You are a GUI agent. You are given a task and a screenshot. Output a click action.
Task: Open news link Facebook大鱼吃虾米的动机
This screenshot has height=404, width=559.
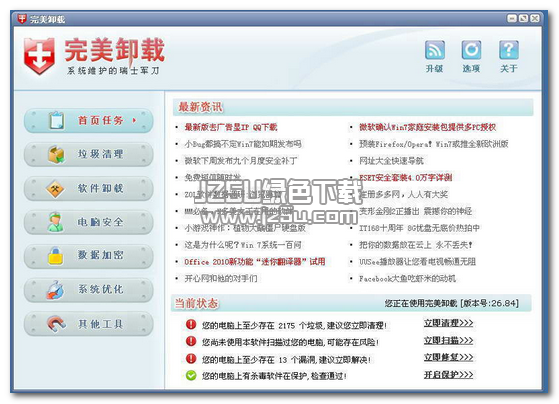click(x=407, y=278)
